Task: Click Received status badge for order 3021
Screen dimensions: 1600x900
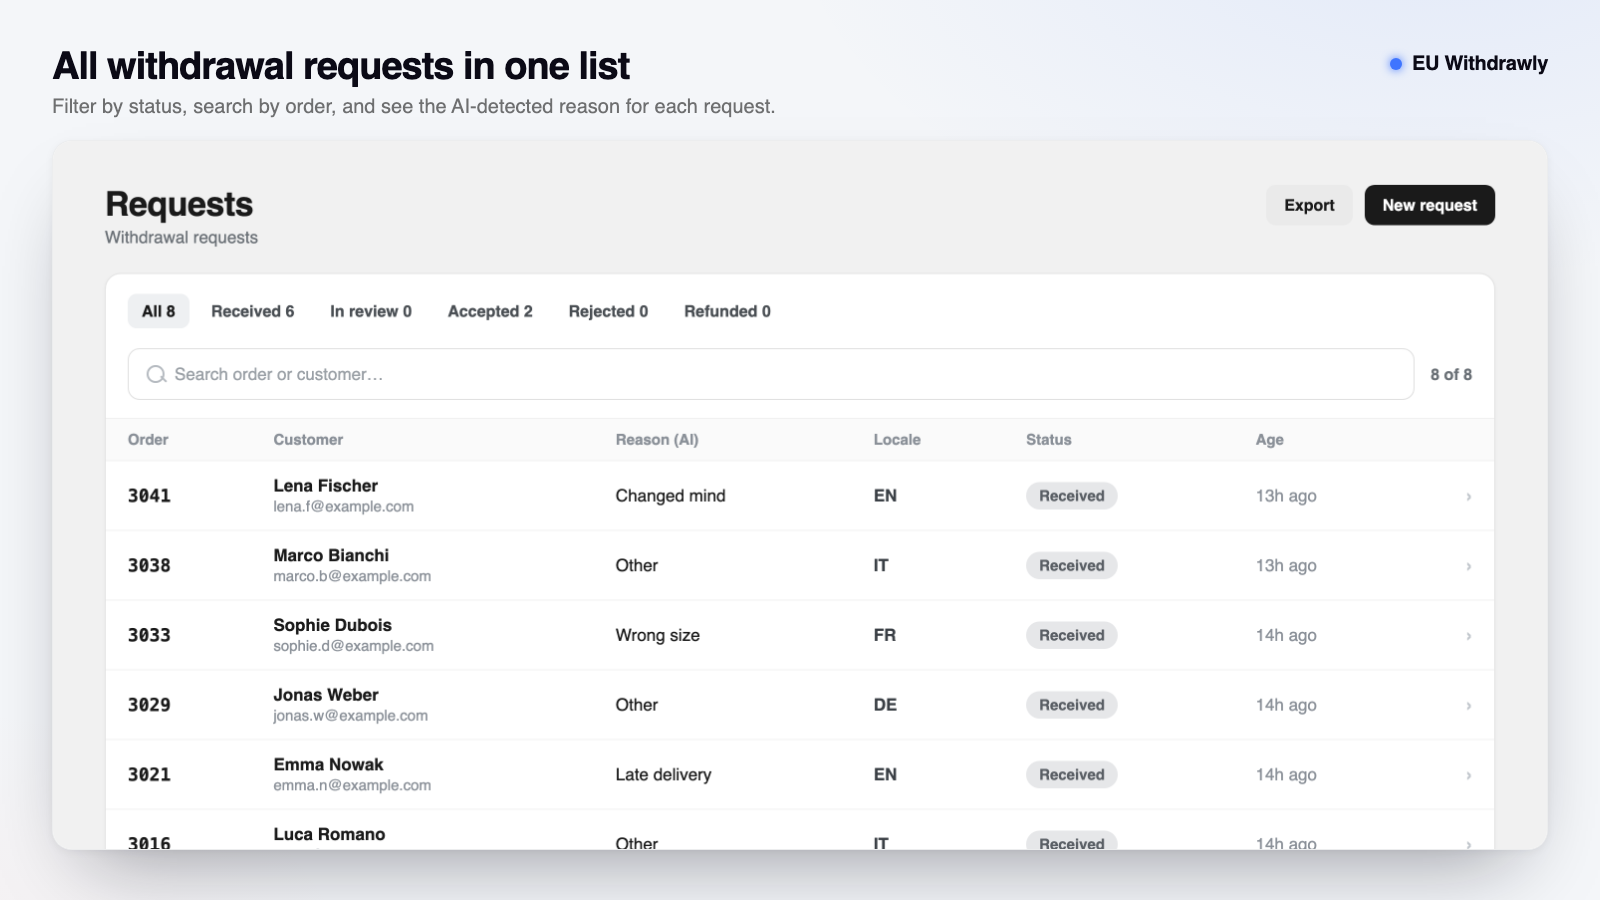Action: pyautogui.click(x=1071, y=775)
